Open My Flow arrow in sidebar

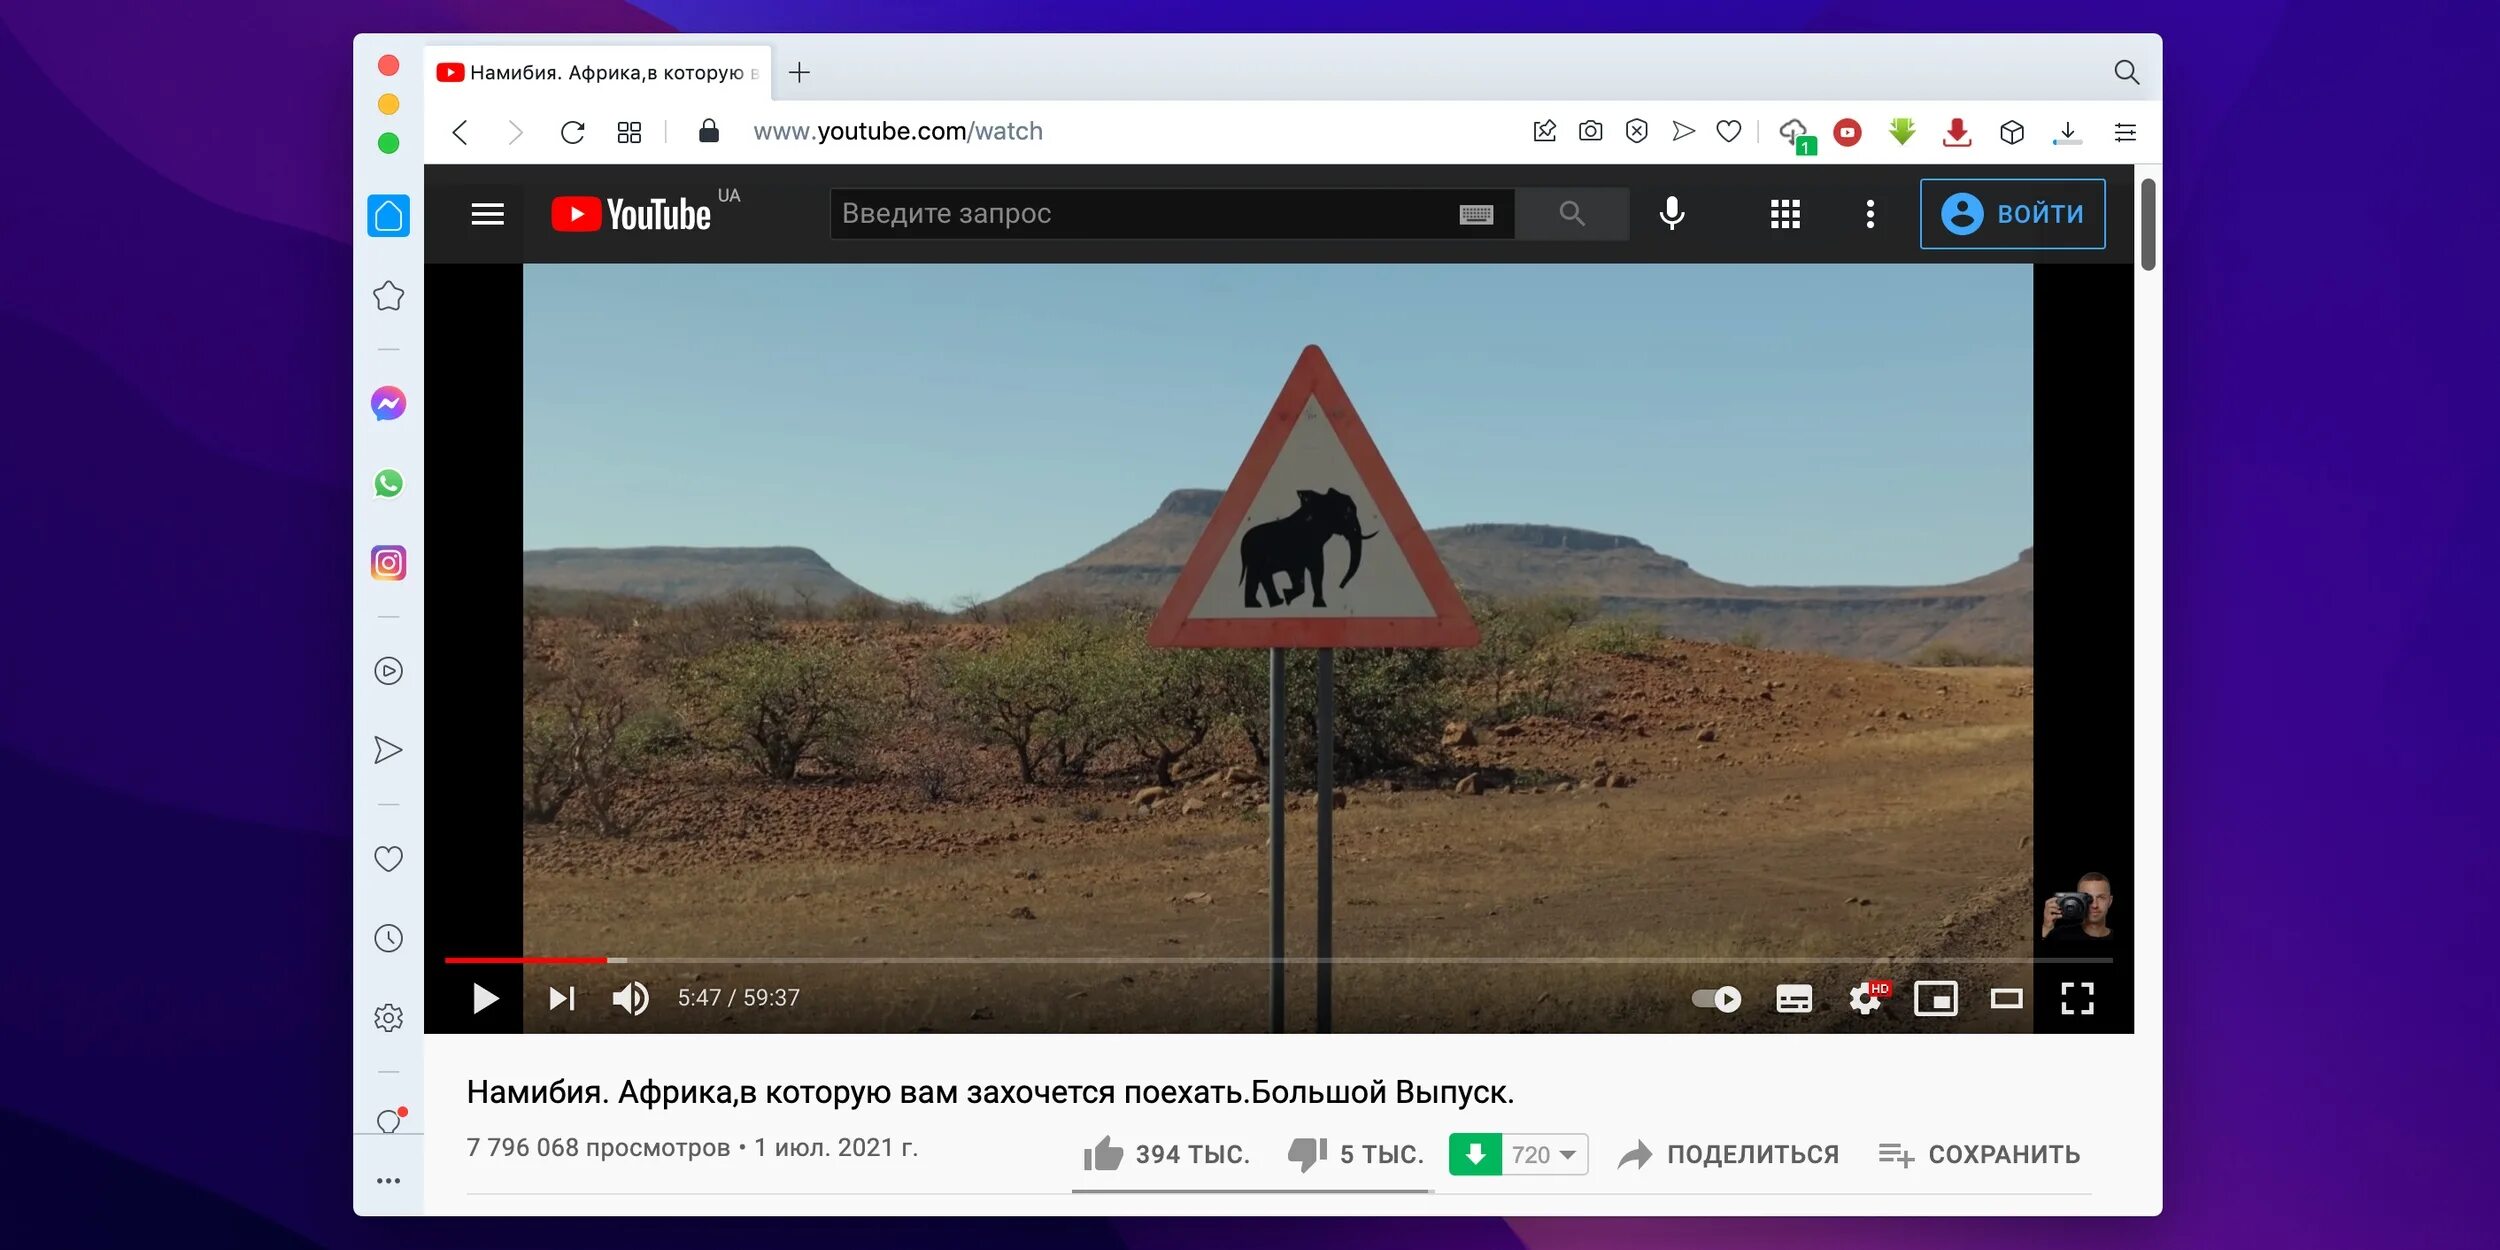pos(388,750)
